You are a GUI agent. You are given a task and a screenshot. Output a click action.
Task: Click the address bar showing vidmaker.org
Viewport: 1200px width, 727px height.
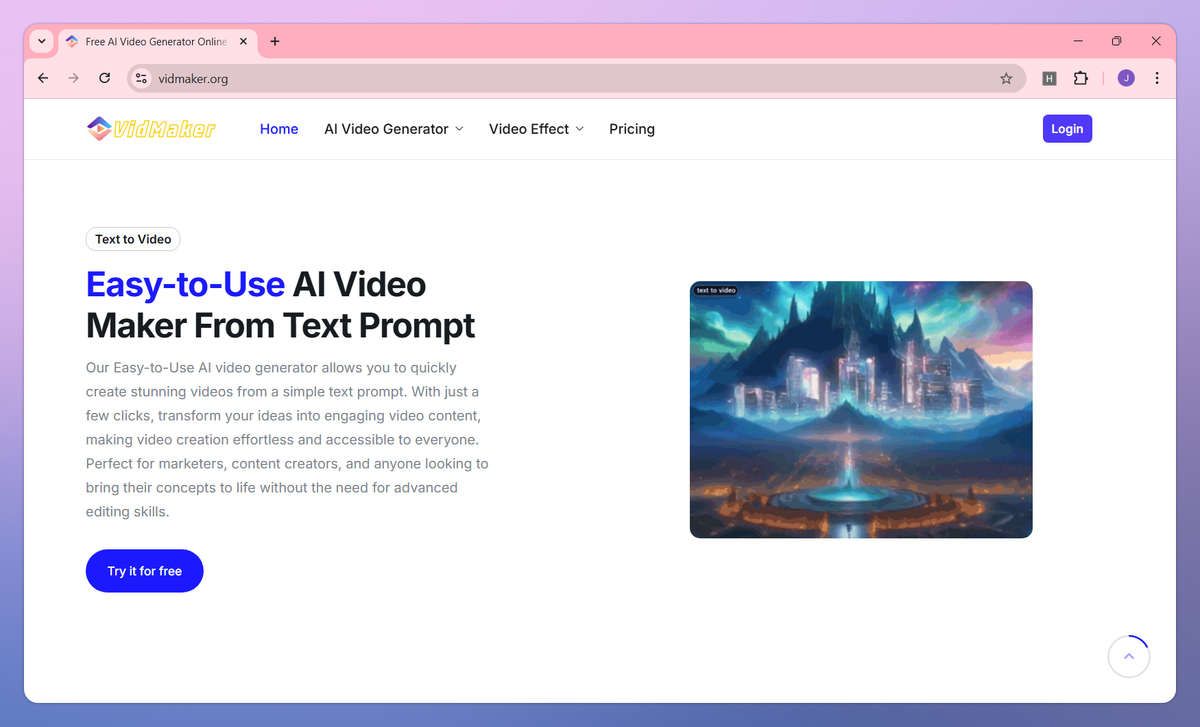(400, 77)
